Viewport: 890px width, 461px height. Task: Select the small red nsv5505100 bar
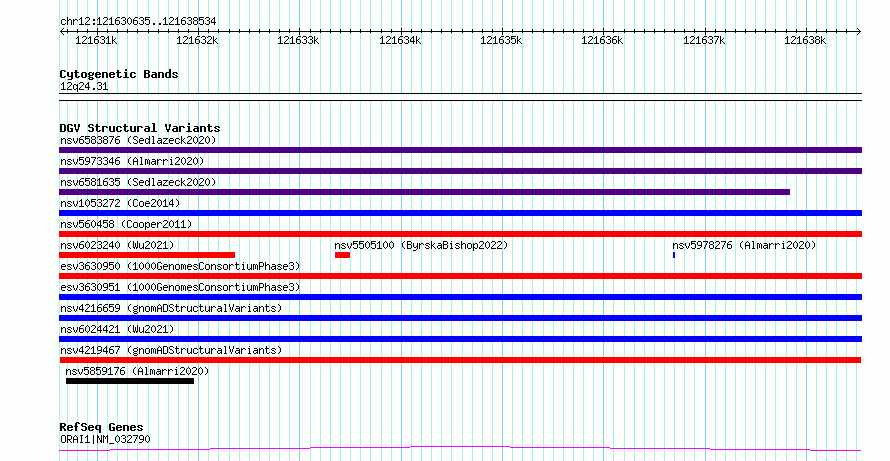click(342, 255)
